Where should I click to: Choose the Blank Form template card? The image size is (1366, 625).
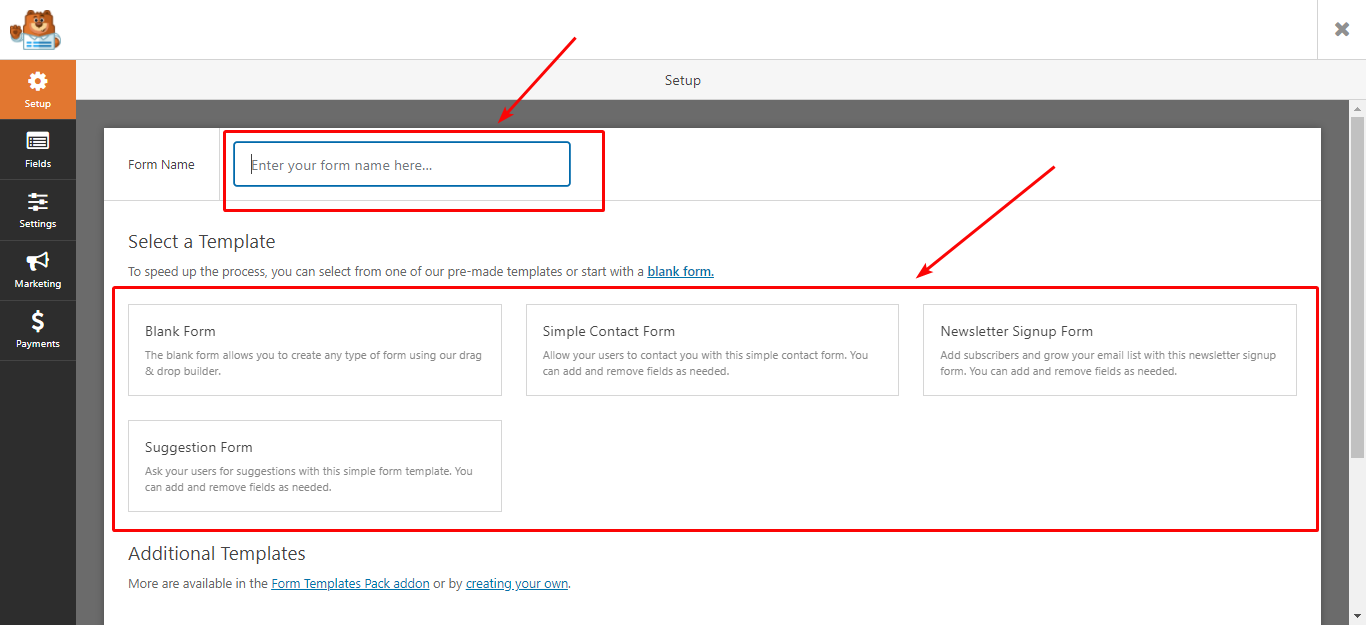pos(315,350)
